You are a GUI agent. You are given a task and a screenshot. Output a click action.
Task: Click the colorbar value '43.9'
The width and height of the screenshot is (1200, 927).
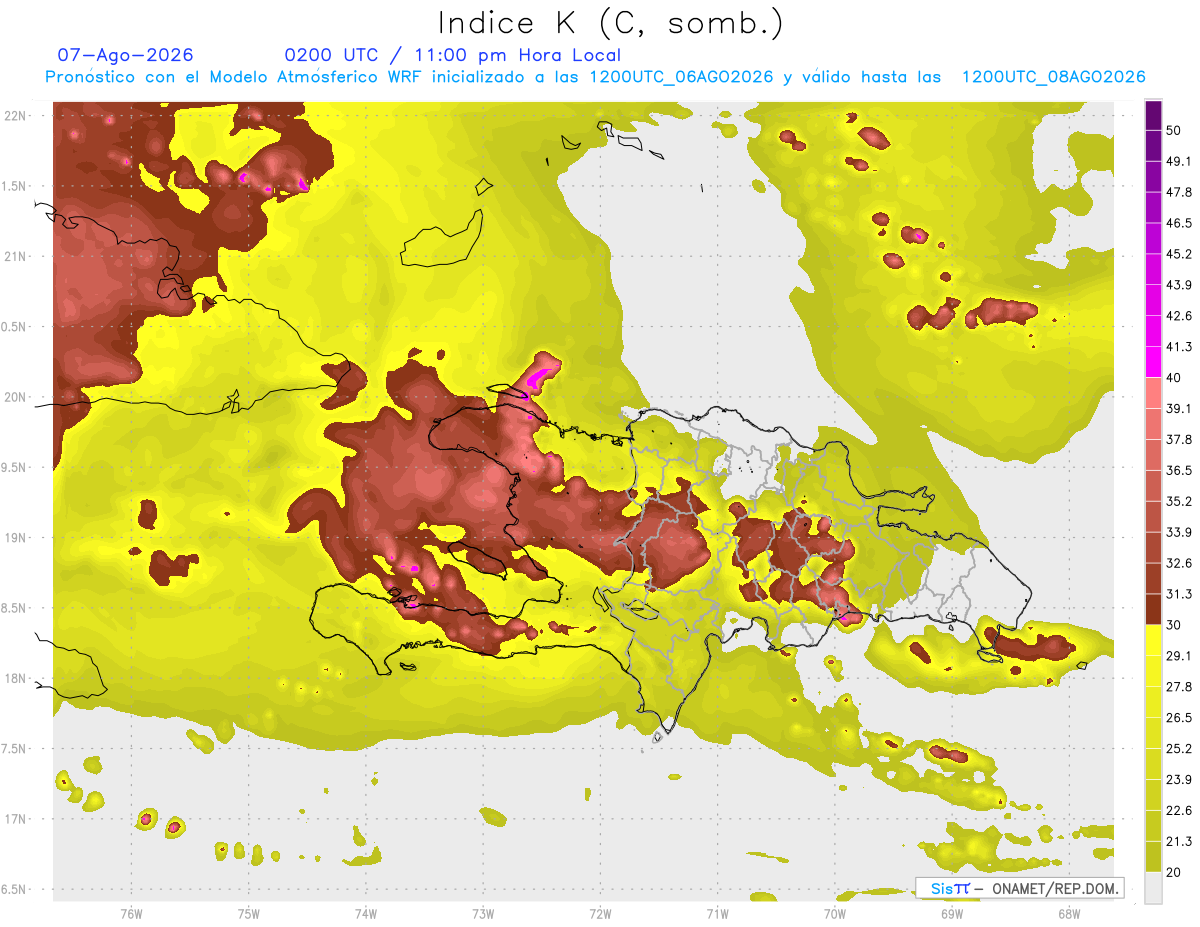[1179, 286]
